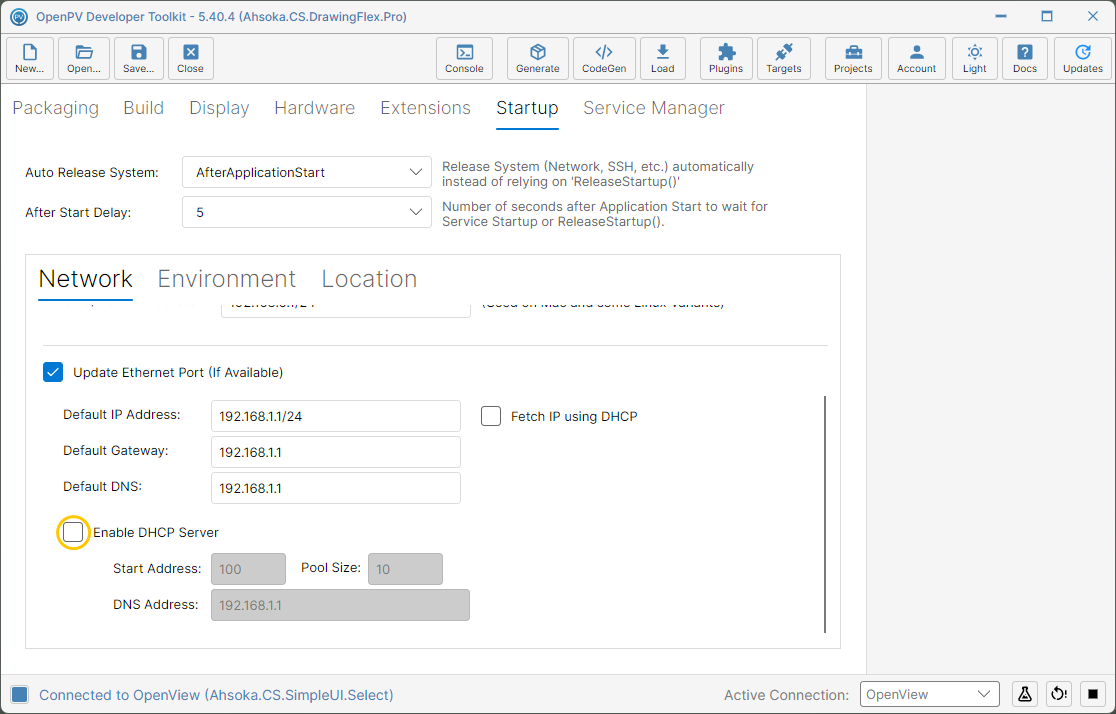Expand the Auto Release System dropdown
1116x714 pixels.
[x=307, y=172]
